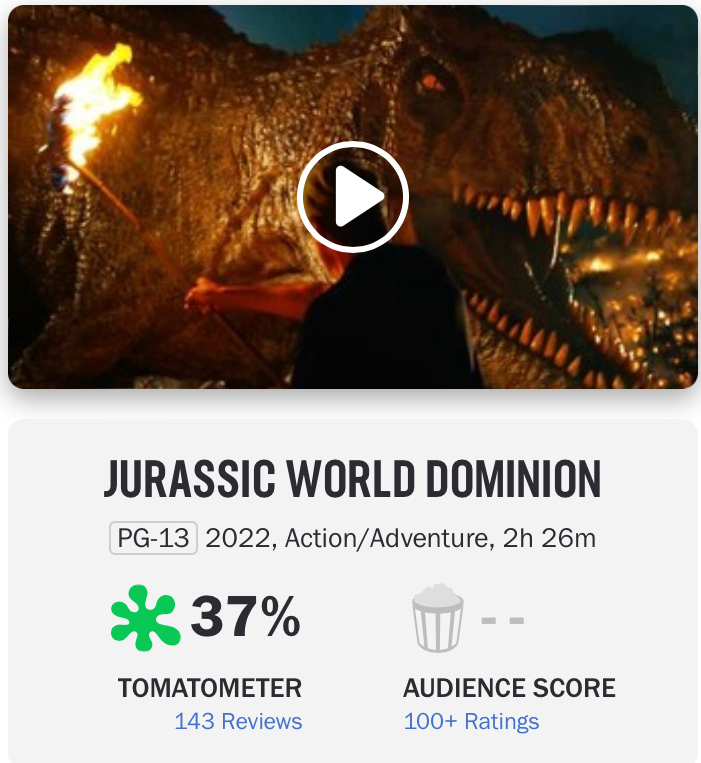Click the 37% Tomatometer score
This screenshot has width=701, height=763.
pos(245,617)
